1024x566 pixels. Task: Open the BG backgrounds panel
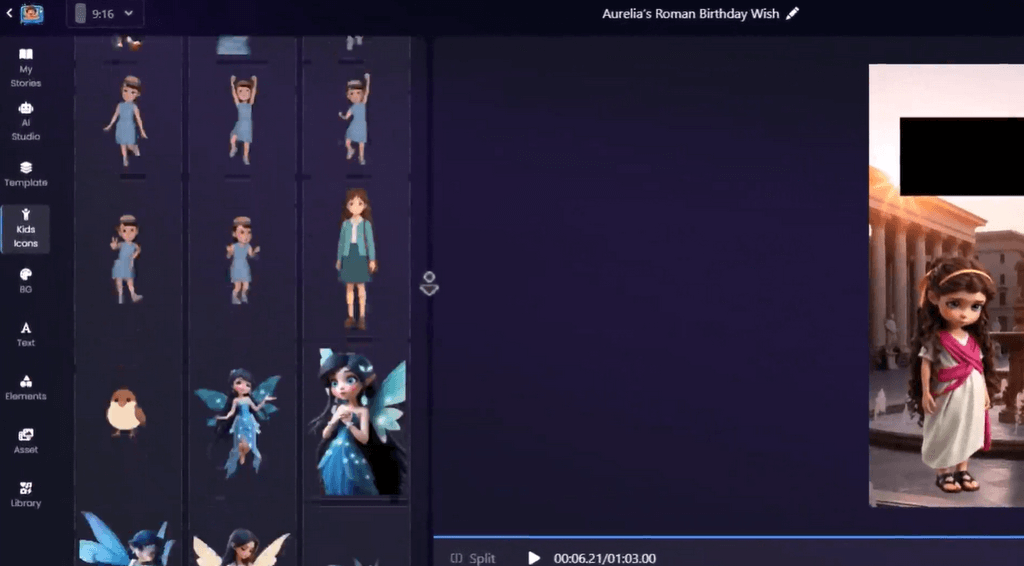coord(25,281)
